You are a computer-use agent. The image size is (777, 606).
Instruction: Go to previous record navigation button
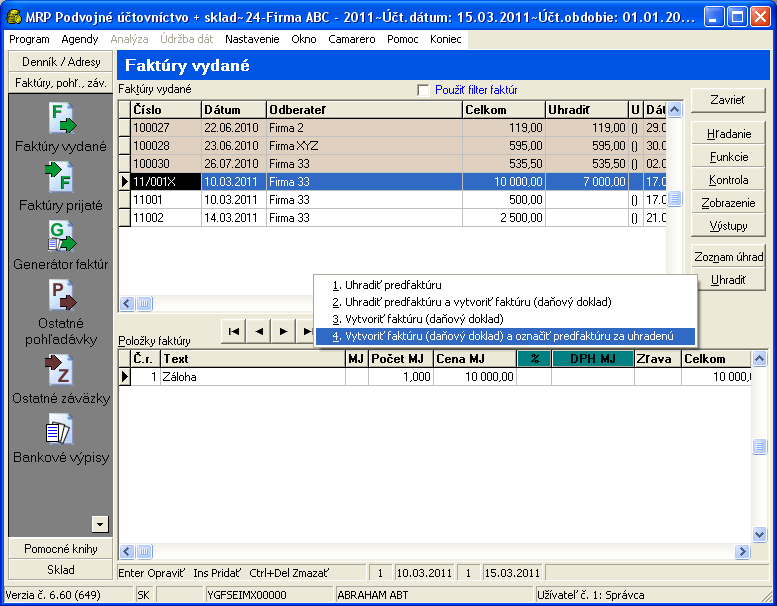[x=259, y=331]
